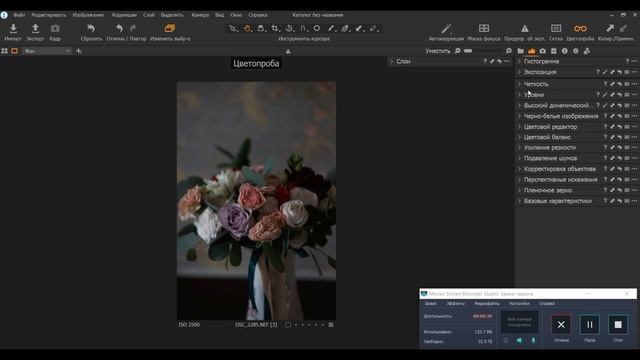This screenshot has height=360, width=640.
Task: Expand the Подавление шумов panel
Action: coord(519,158)
